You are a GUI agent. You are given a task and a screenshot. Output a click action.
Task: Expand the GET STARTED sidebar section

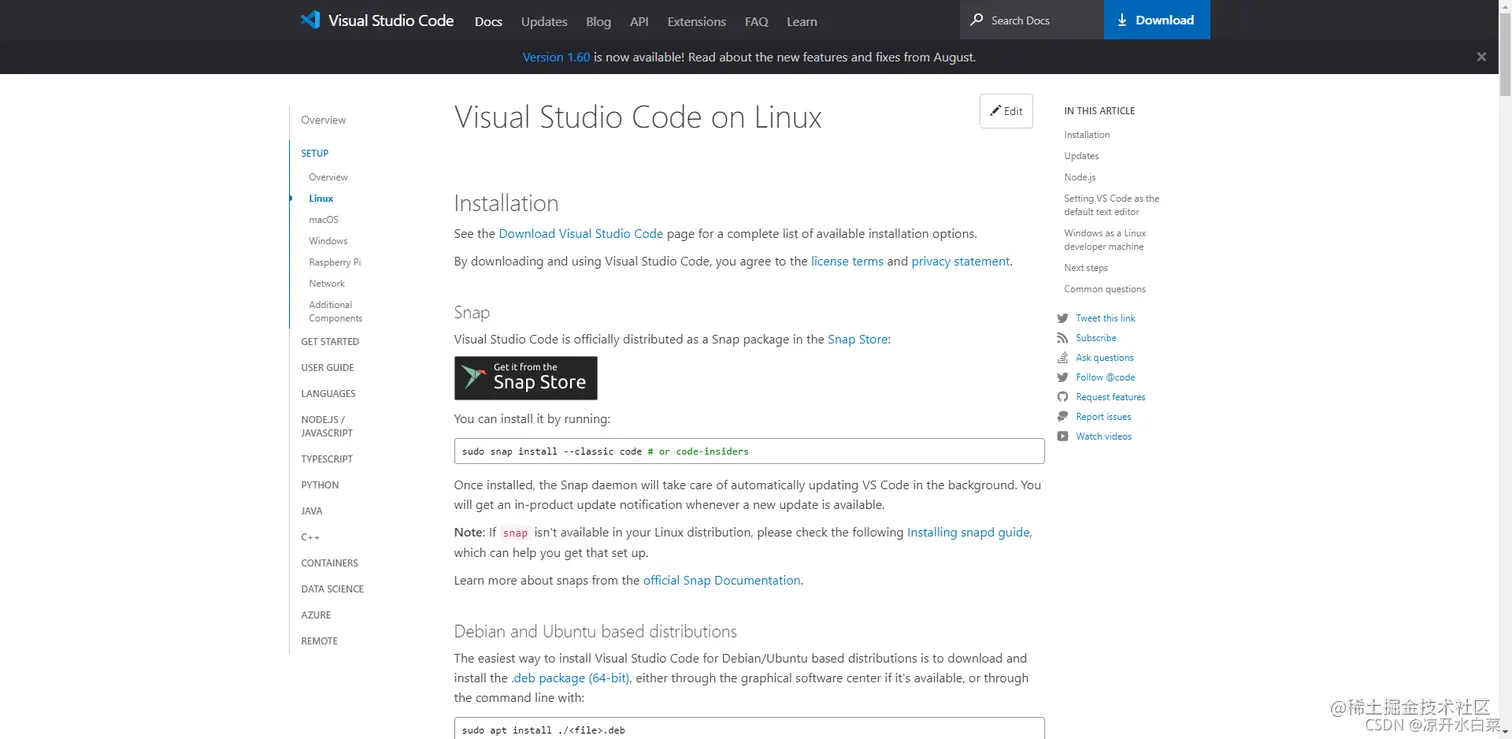(330, 342)
